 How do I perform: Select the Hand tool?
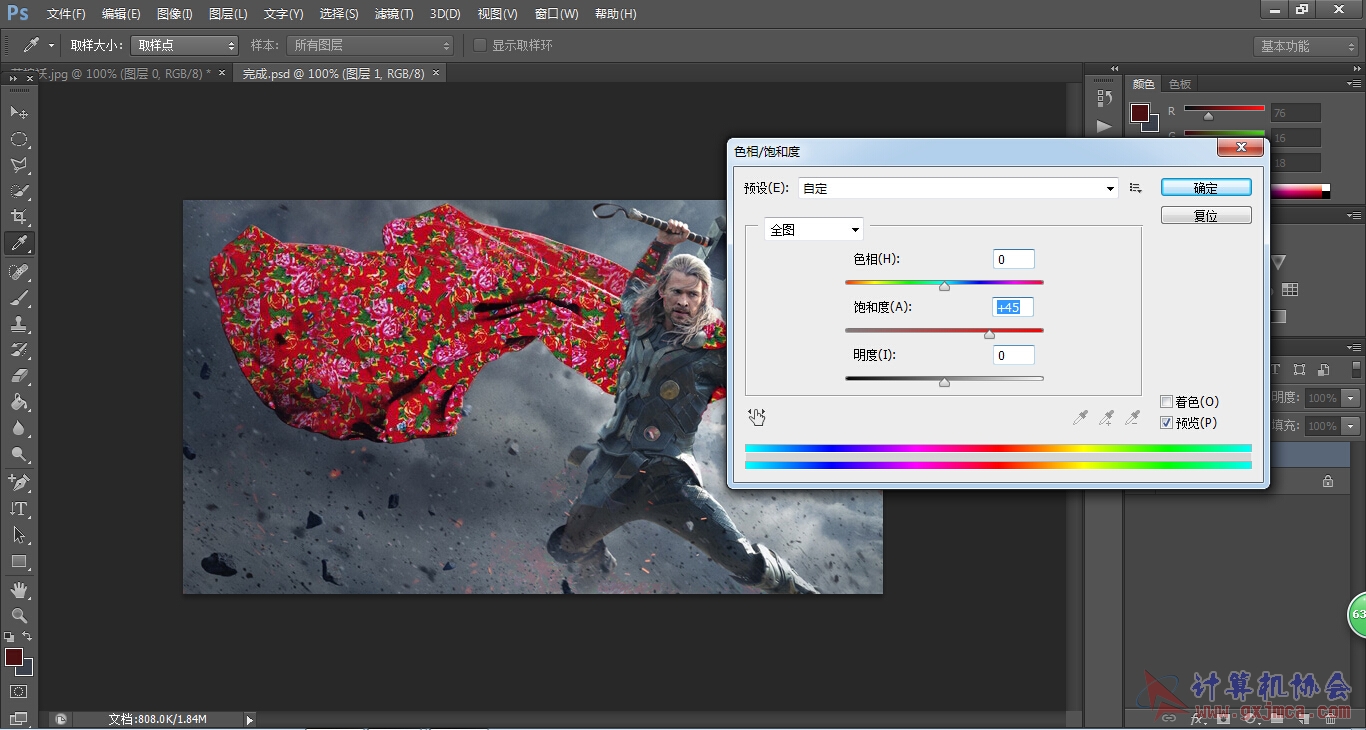pos(18,590)
